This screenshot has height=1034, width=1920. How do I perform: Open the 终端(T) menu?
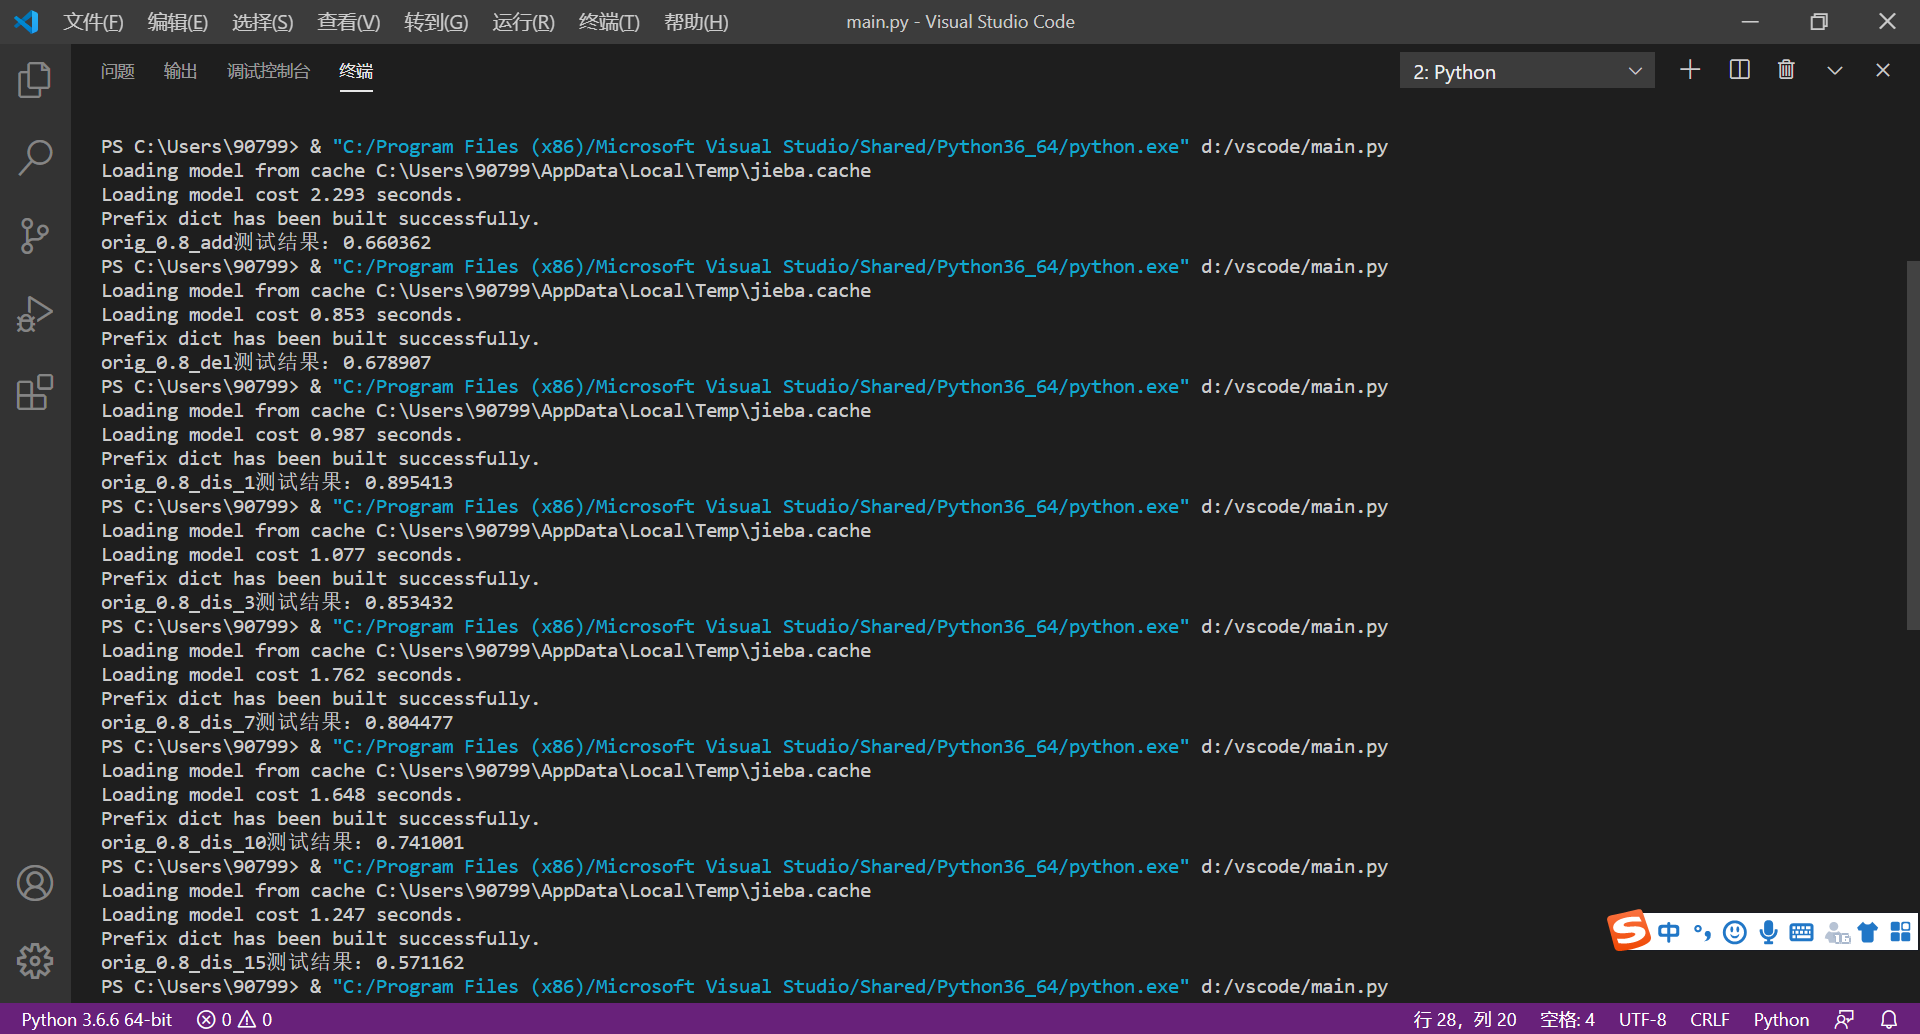pyautogui.click(x=609, y=22)
